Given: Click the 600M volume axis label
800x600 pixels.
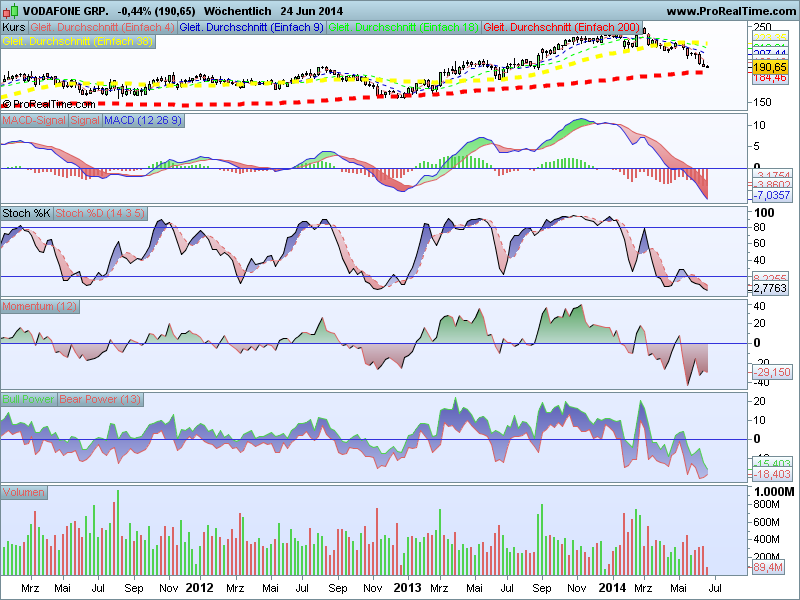Looking at the screenshot, I should (x=766, y=522).
